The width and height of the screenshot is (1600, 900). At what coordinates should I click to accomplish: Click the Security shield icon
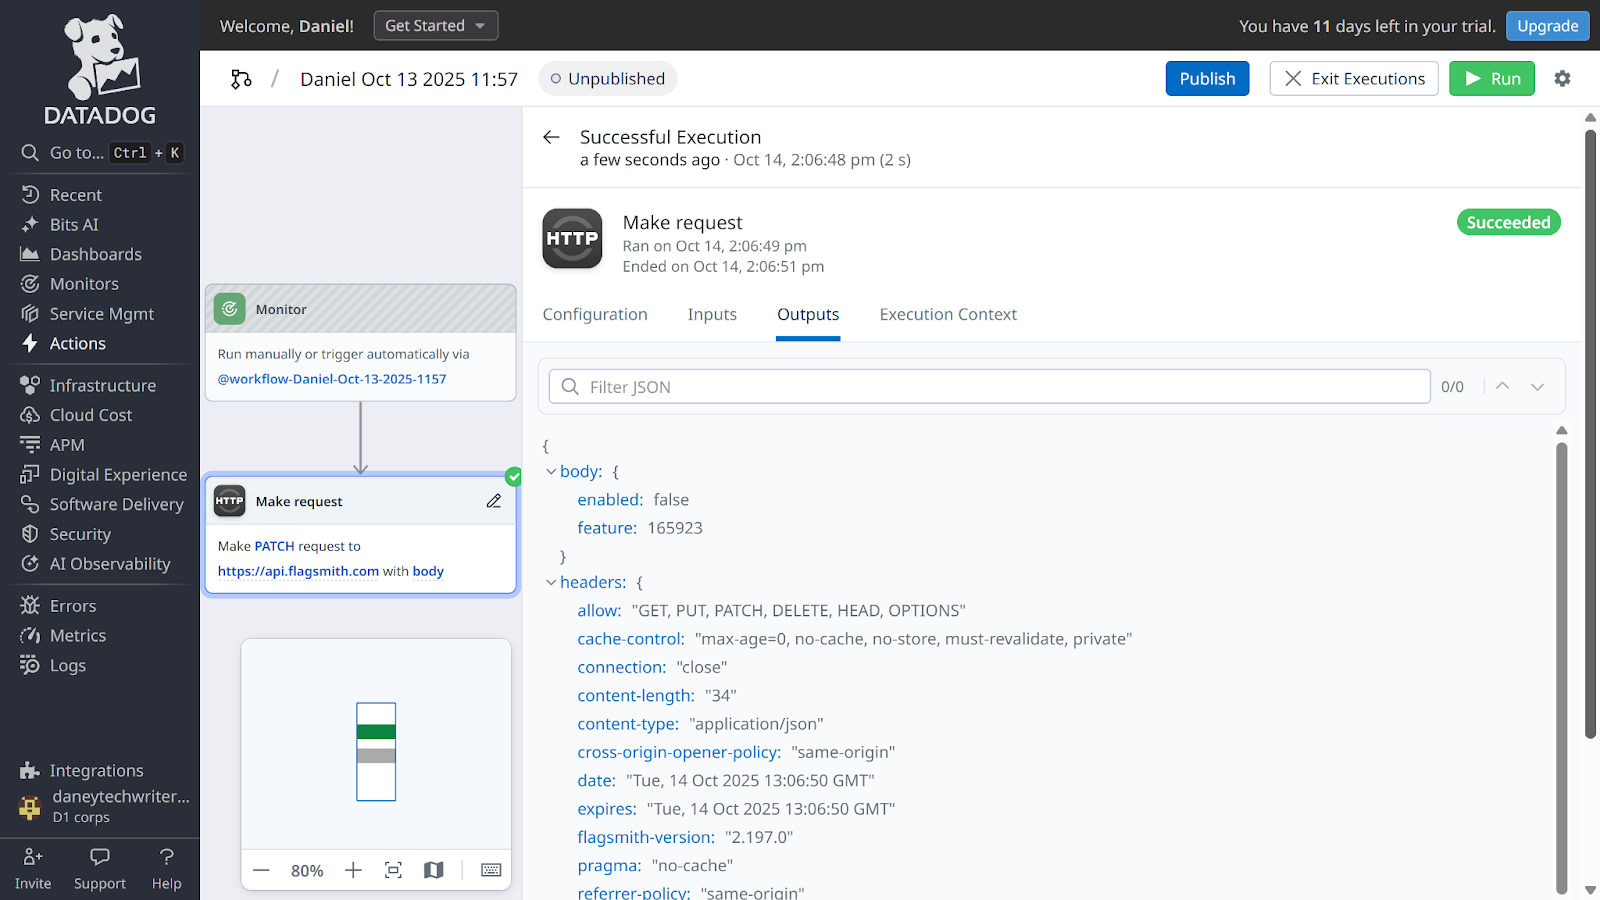click(x=30, y=534)
